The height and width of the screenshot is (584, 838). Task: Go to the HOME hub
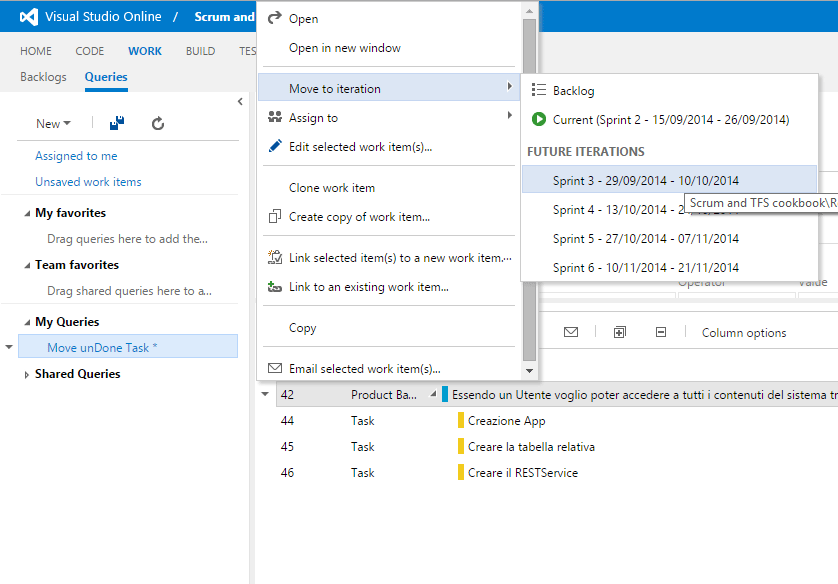[36, 51]
